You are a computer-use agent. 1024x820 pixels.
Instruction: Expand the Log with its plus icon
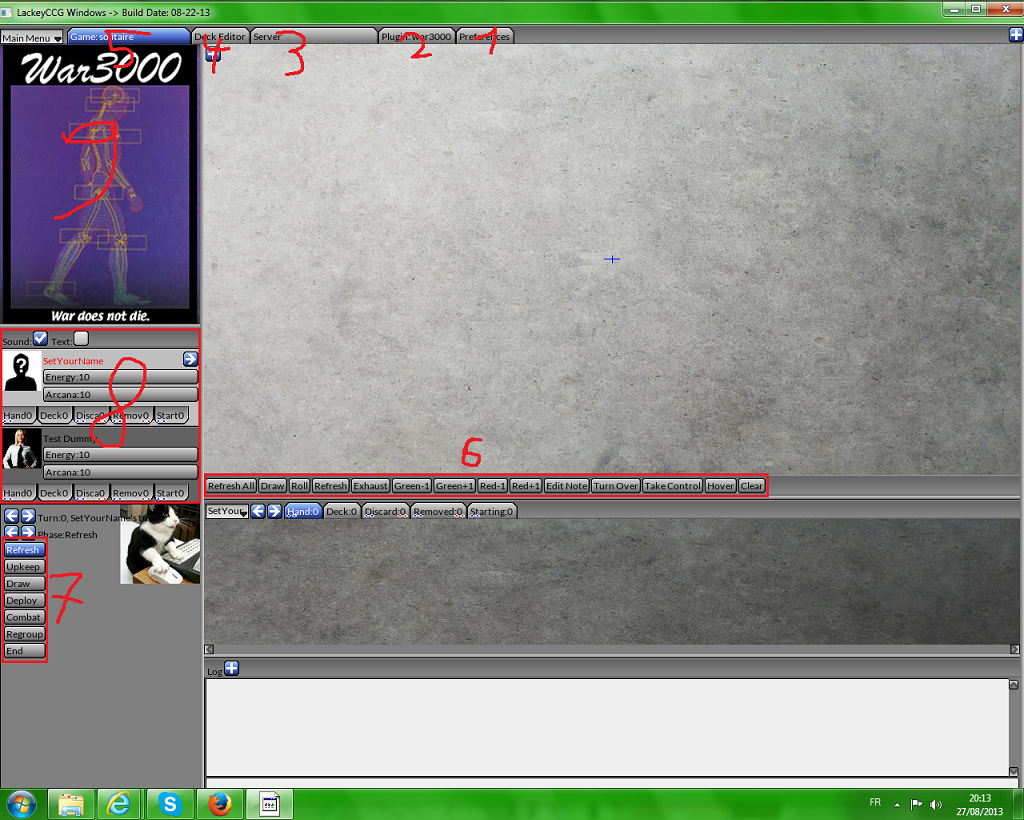coord(232,669)
